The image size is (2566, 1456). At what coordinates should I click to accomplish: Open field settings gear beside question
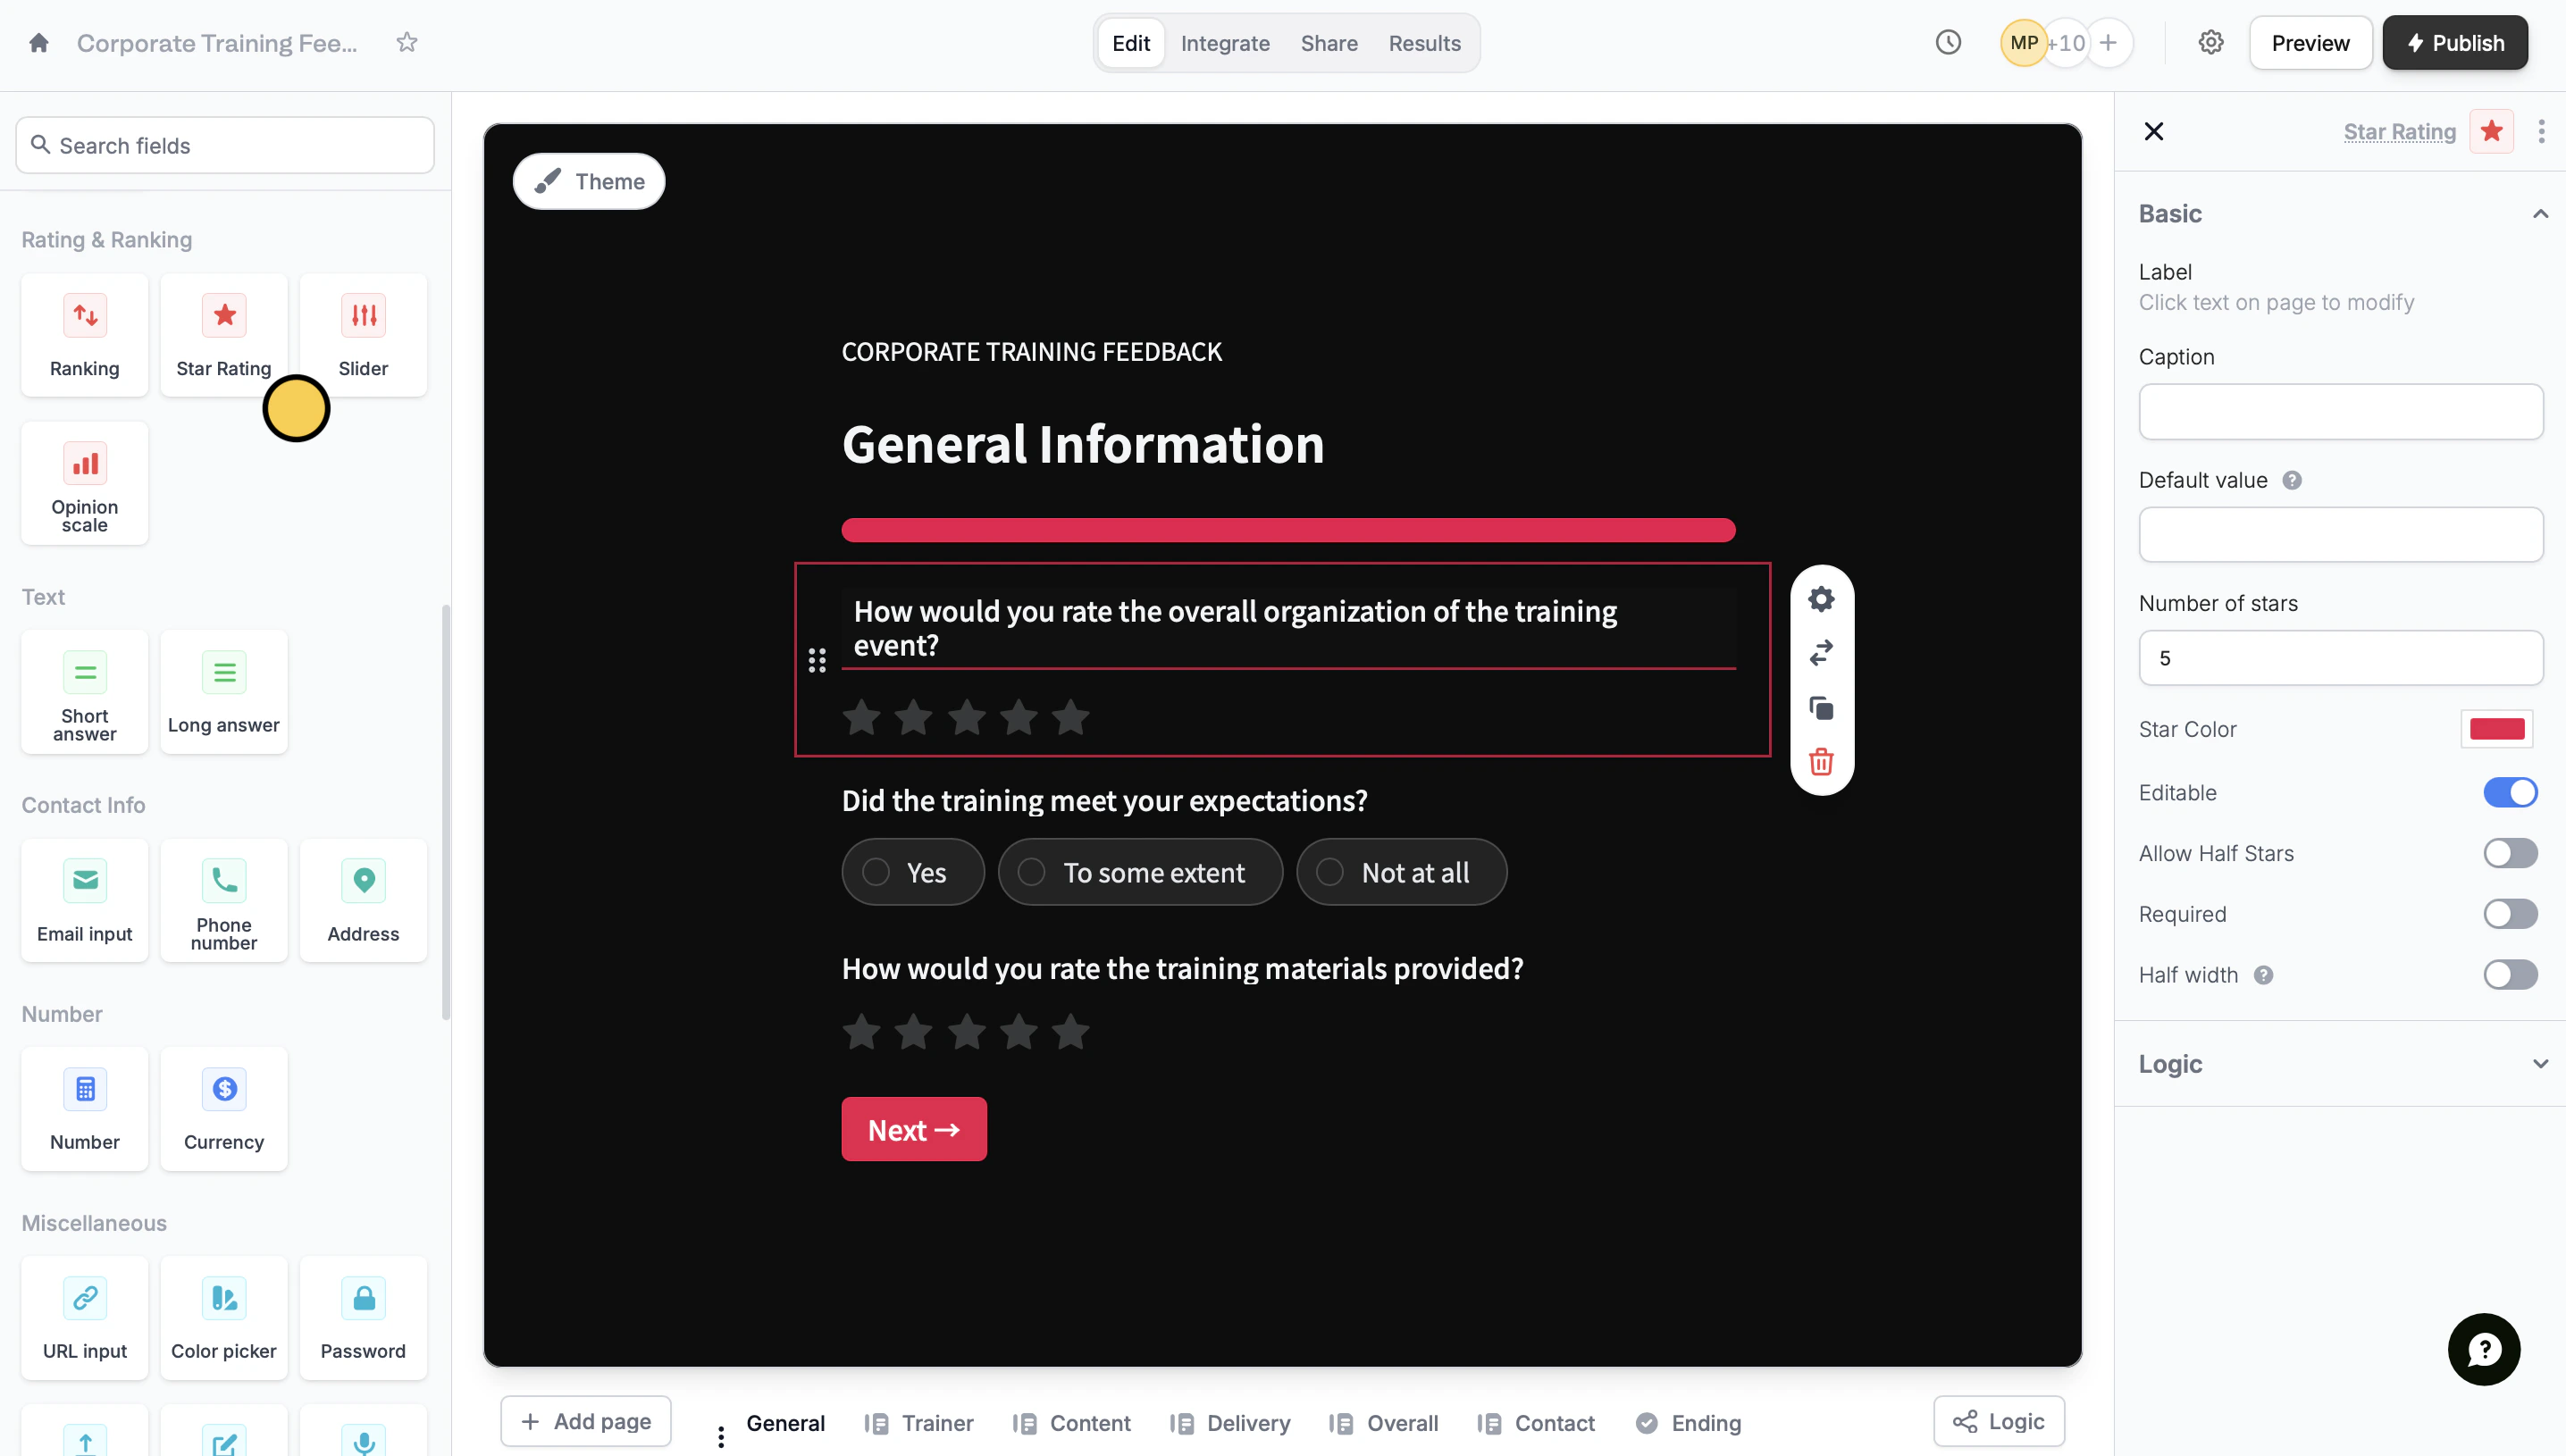(1821, 599)
